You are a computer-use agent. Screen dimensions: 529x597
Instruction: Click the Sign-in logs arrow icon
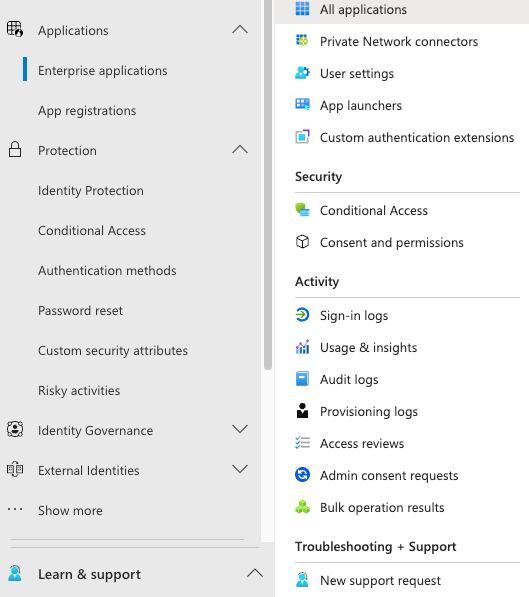tap(302, 314)
